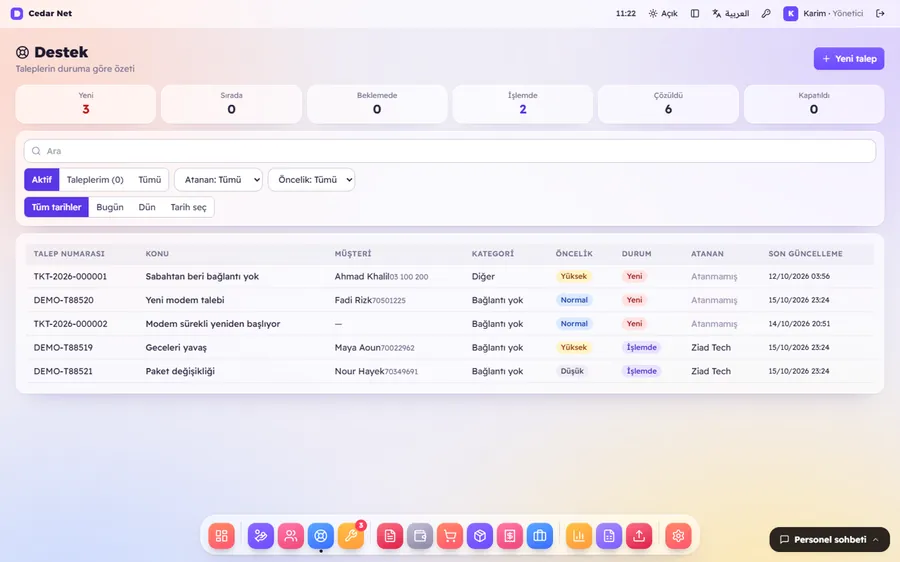Click the İşlemde status card showing 2
Image resolution: width=900 pixels, height=562 pixels.
(x=523, y=104)
